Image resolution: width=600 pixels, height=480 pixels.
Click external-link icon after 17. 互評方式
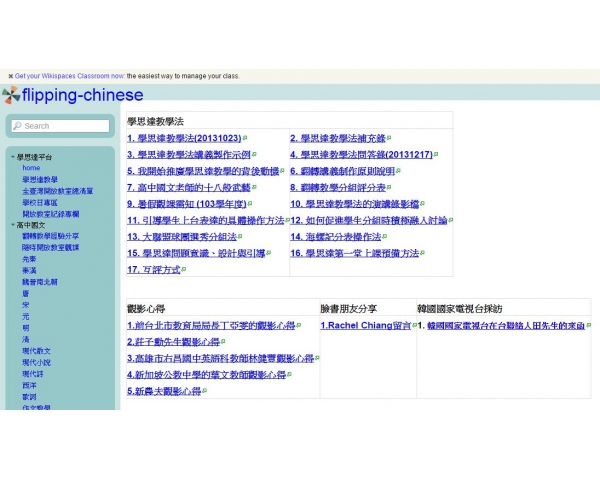[184, 269]
